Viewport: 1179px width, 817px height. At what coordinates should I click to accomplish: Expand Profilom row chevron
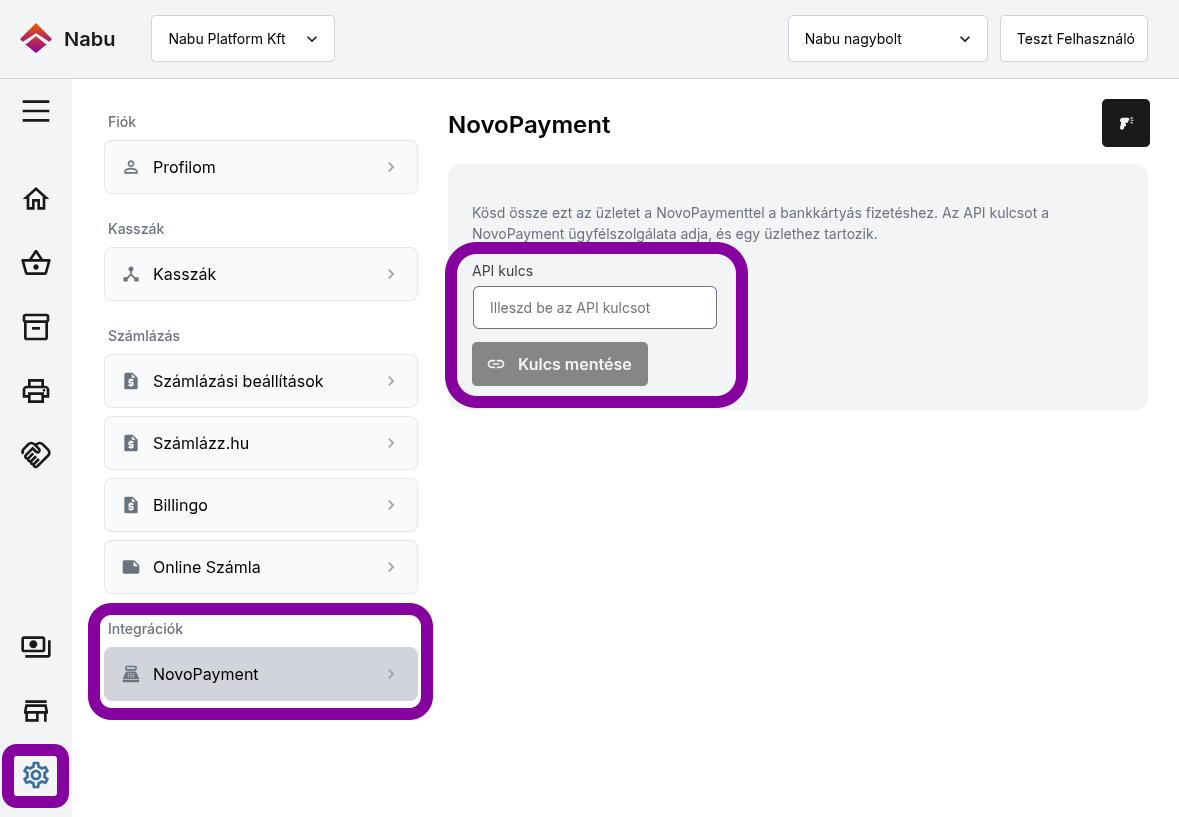click(x=391, y=167)
